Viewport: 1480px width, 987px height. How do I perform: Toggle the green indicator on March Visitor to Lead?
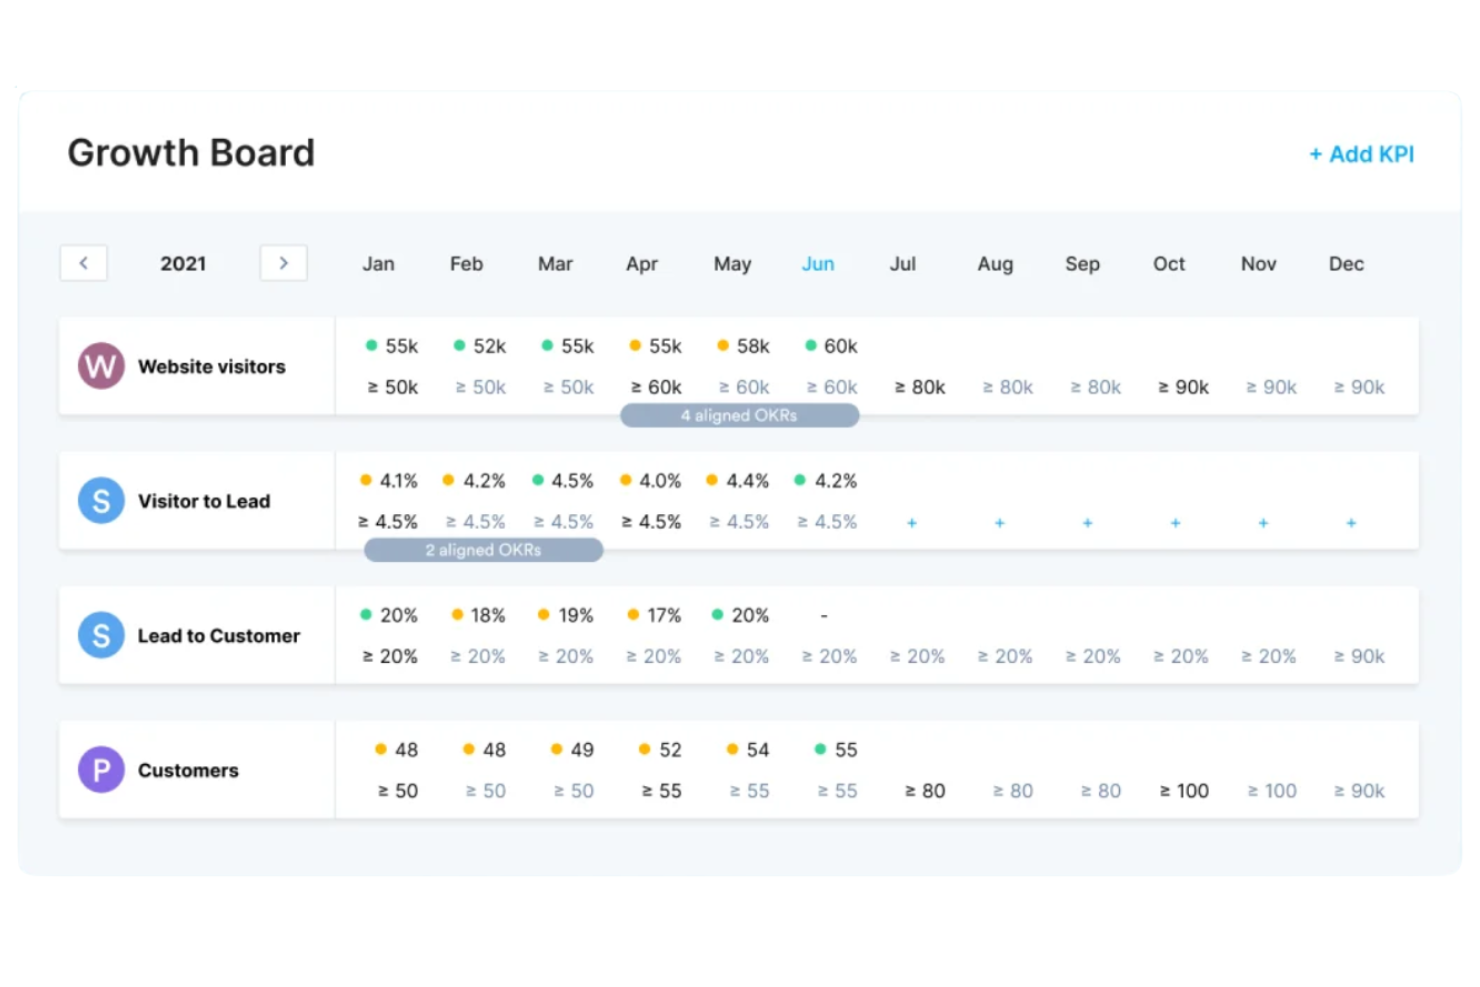pos(540,480)
